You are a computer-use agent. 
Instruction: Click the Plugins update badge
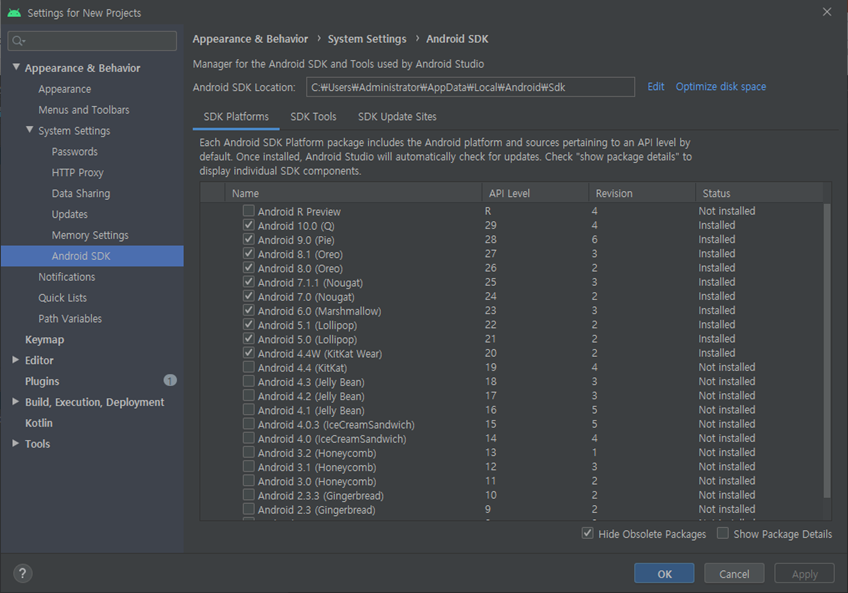[x=170, y=380]
